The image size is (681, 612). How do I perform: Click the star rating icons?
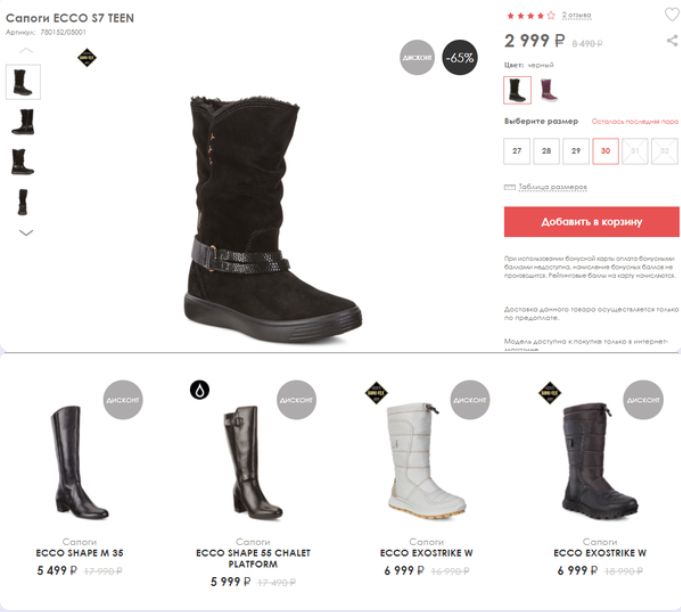tap(531, 16)
